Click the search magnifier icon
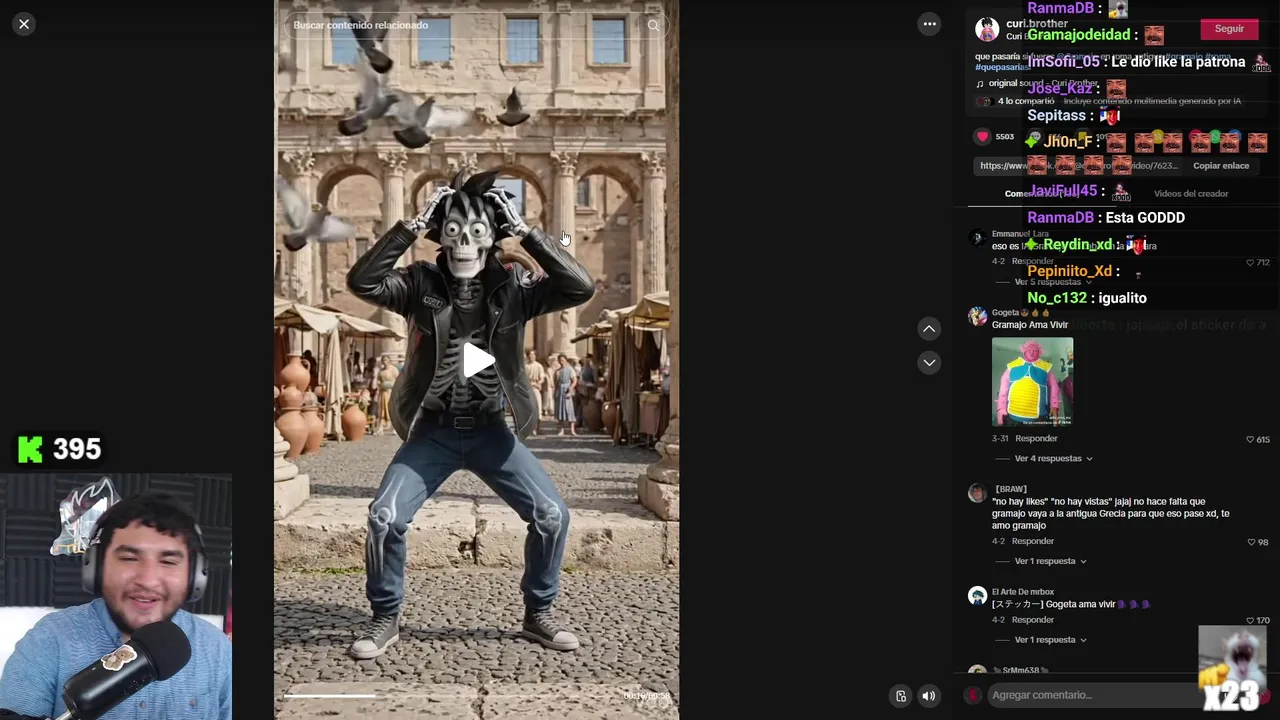The image size is (1280, 720). pos(653,25)
